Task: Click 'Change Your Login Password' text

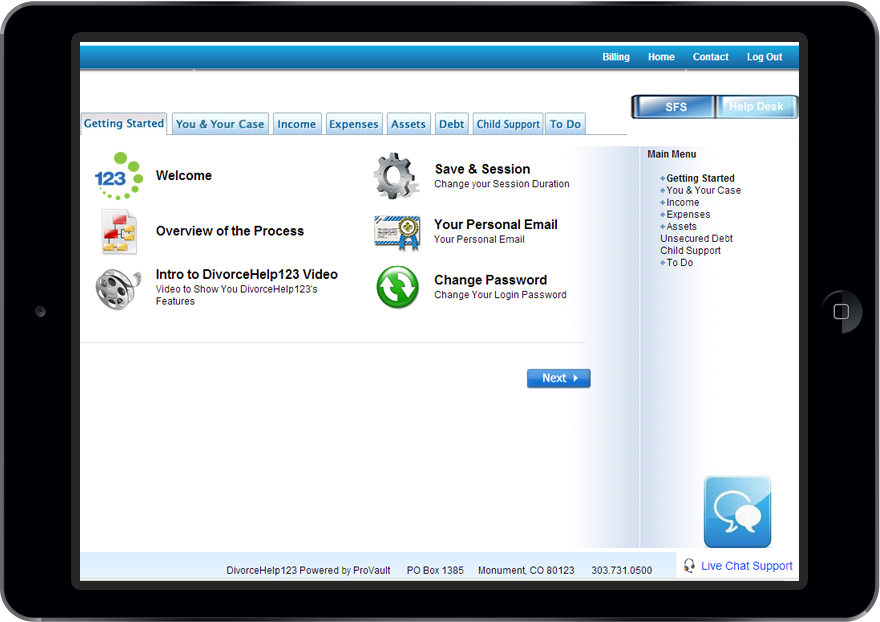Action: pyautogui.click(x=500, y=295)
